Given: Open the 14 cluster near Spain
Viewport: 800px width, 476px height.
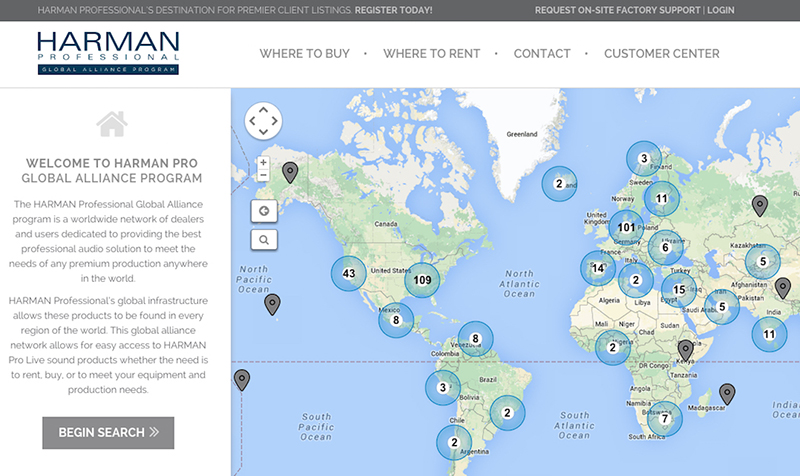Looking at the screenshot, I should [x=598, y=268].
